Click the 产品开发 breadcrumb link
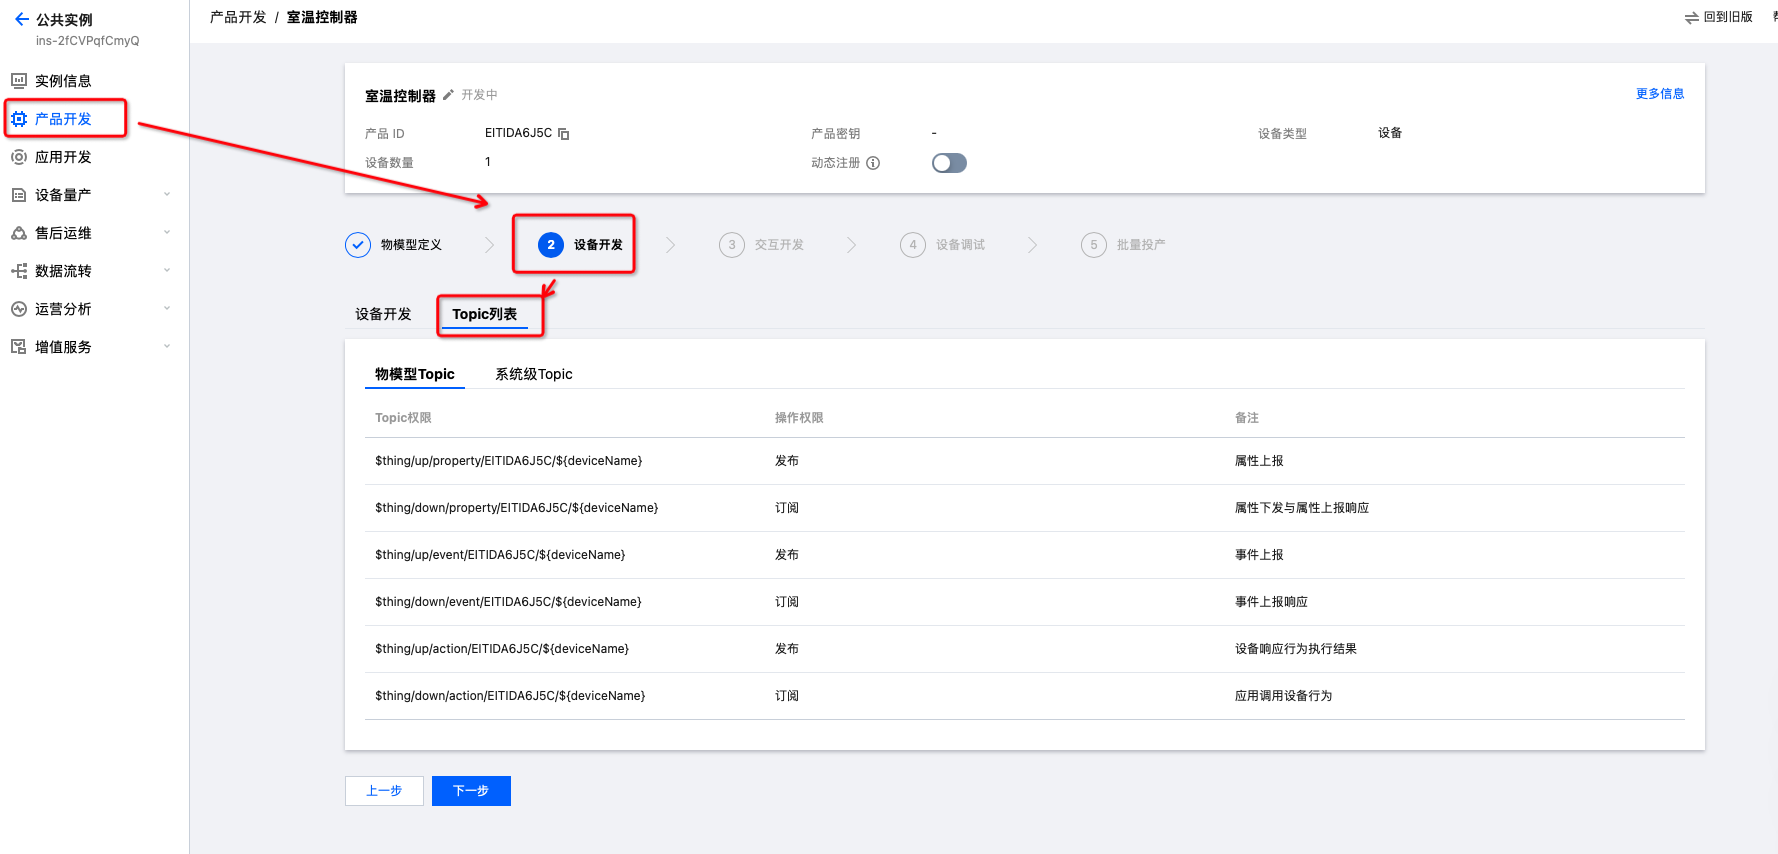The width and height of the screenshot is (1778, 854). click(x=238, y=17)
